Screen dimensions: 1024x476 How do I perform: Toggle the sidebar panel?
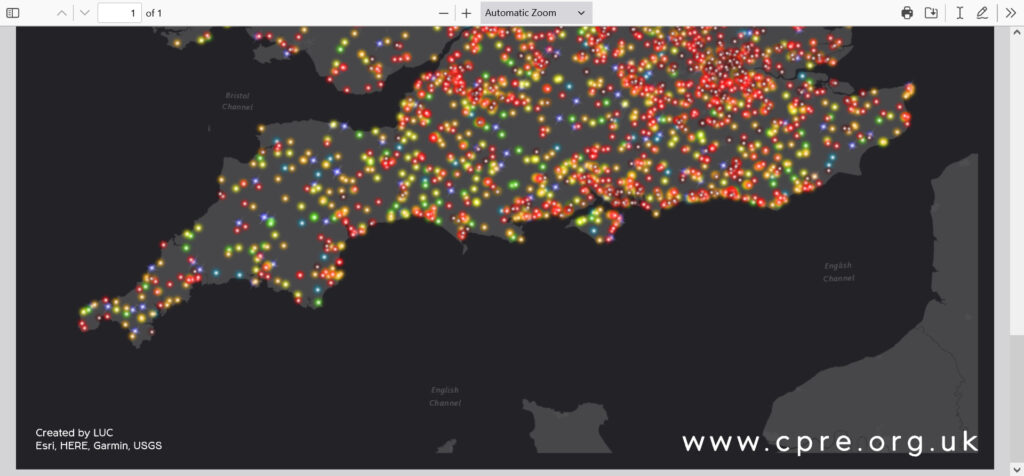[x=13, y=13]
